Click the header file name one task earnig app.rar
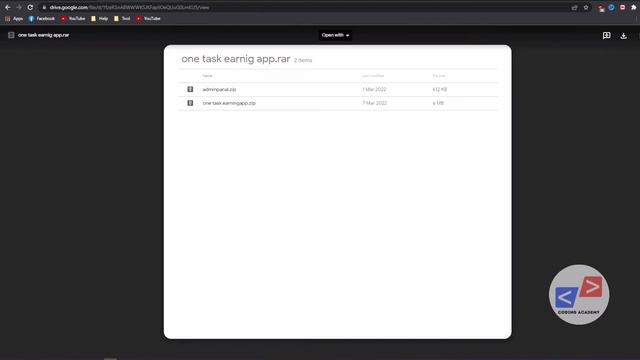The image size is (640, 360). coord(43,35)
